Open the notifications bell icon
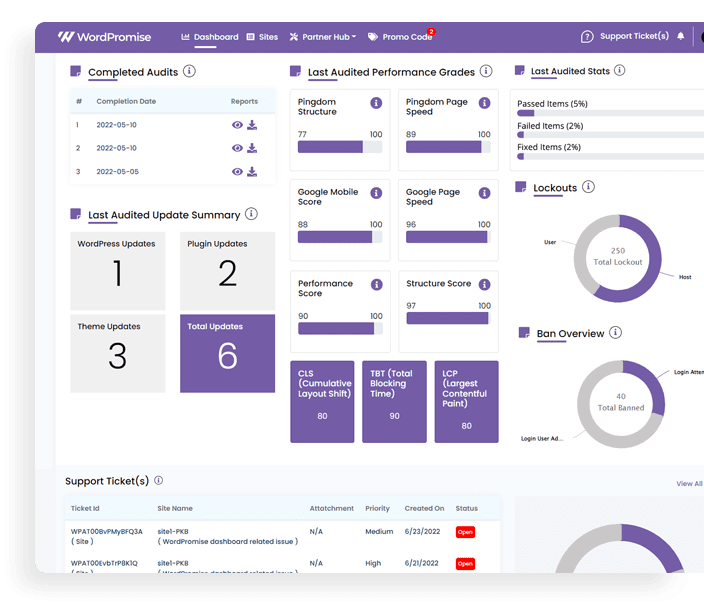The width and height of the screenshot is (704, 615). (x=681, y=36)
